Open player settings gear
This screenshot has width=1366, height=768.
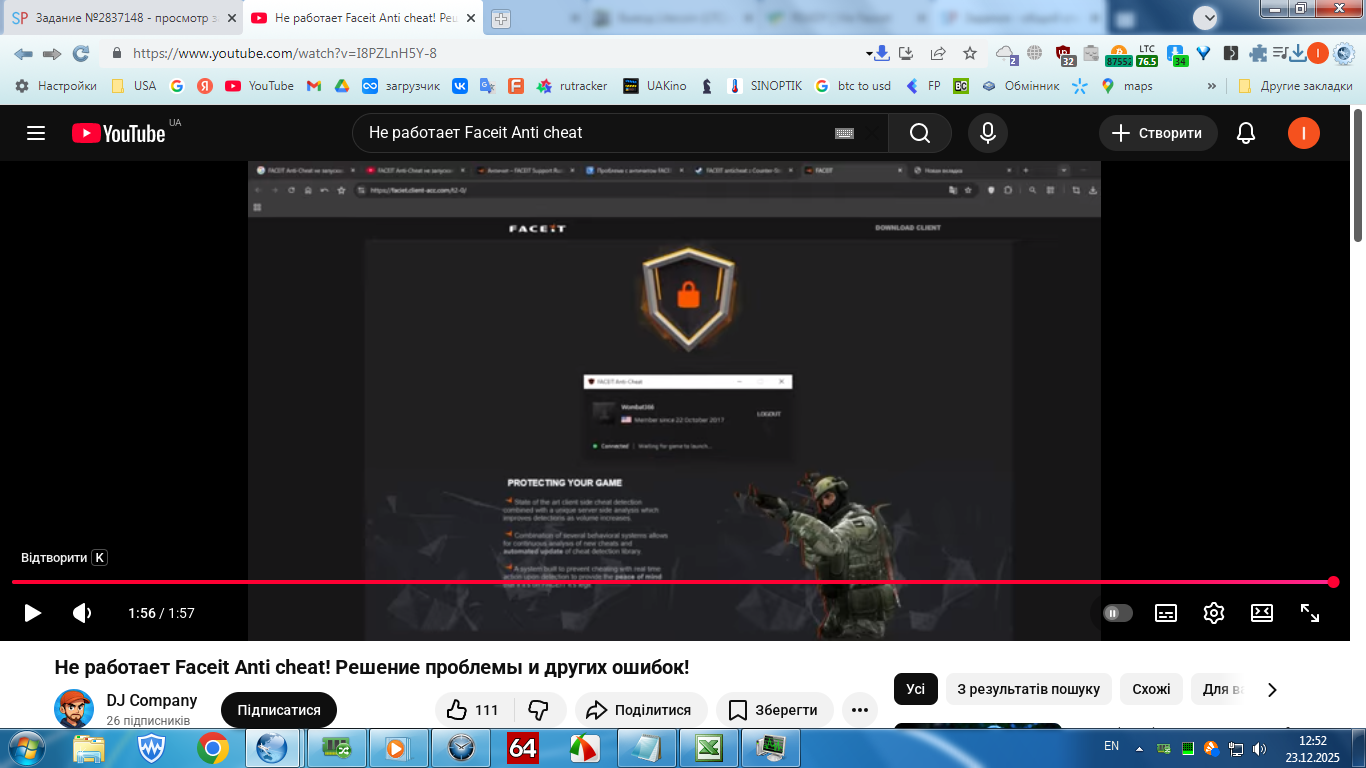(x=1214, y=613)
